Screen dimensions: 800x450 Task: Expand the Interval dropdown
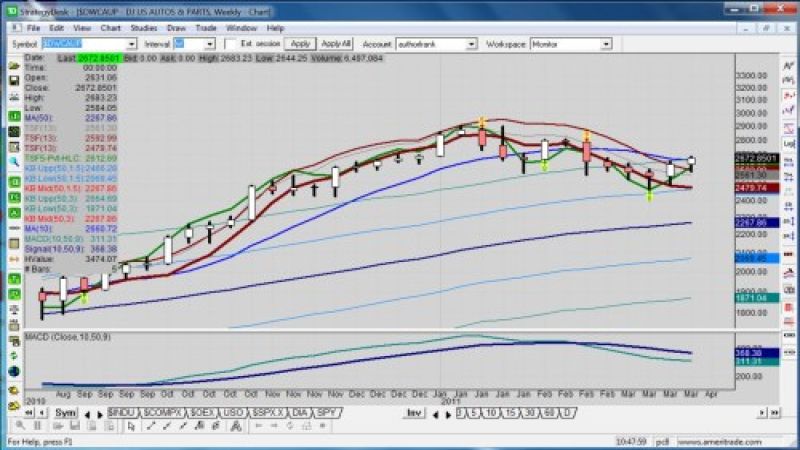pos(209,44)
